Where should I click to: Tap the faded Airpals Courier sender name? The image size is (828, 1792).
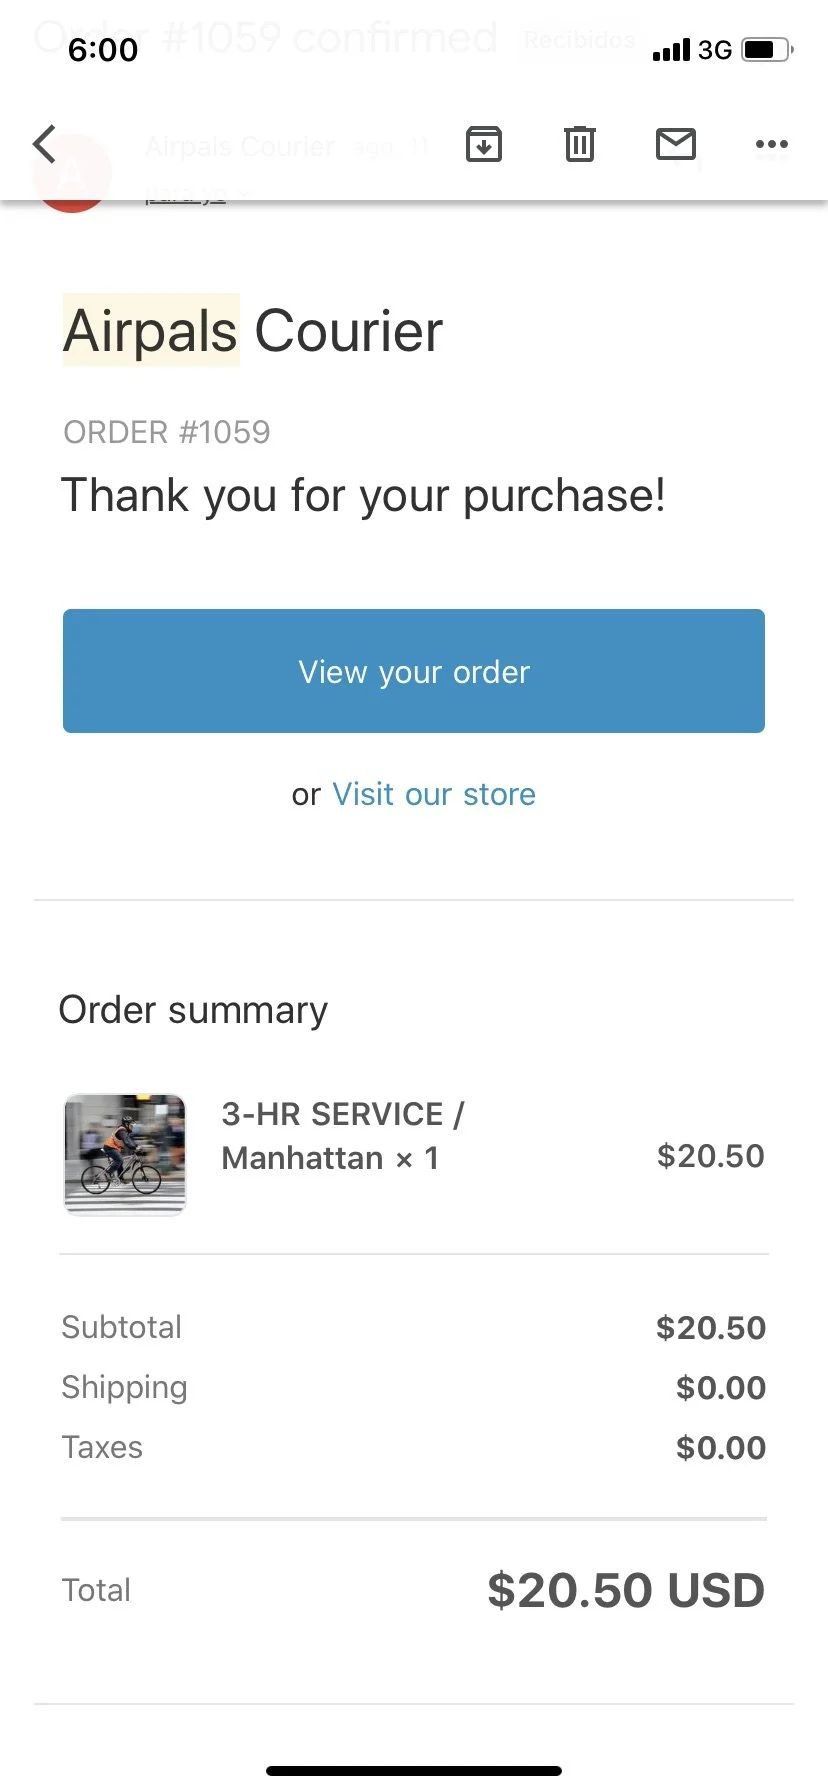point(239,147)
